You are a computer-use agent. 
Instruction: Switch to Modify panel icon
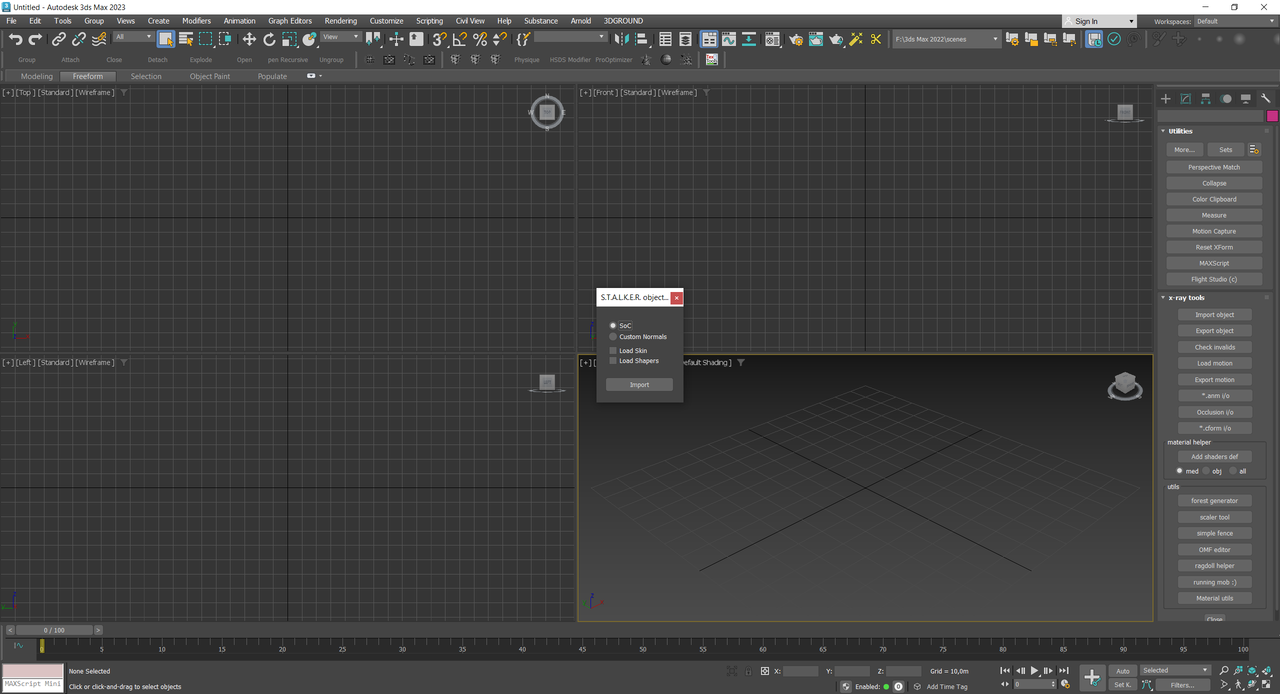point(1185,98)
